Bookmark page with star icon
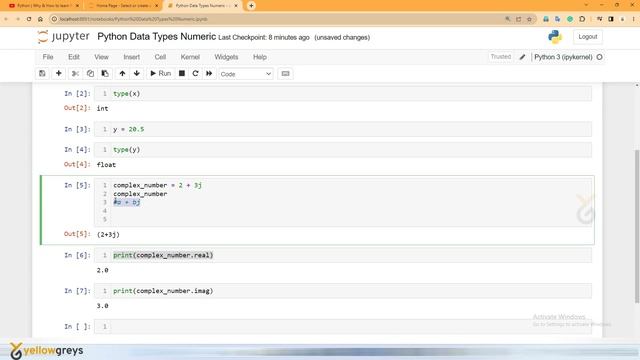 coord(529,19)
